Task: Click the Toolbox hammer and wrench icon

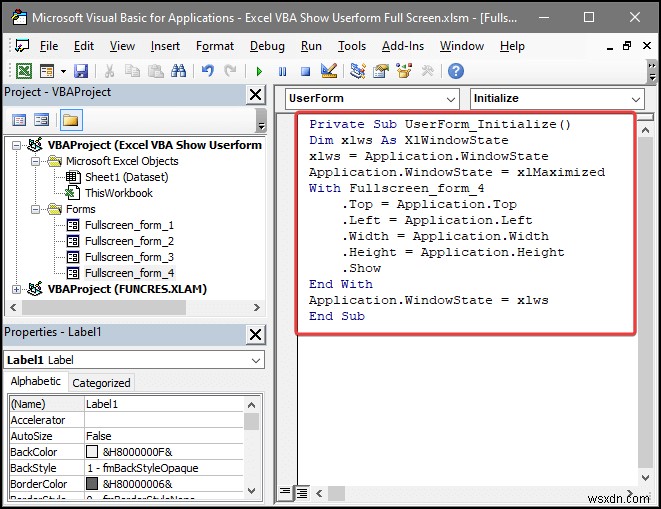Action: [427, 71]
